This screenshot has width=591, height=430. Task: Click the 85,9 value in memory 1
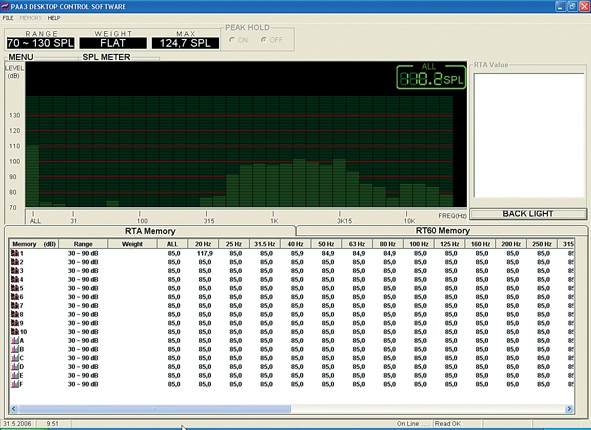(297, 253)
